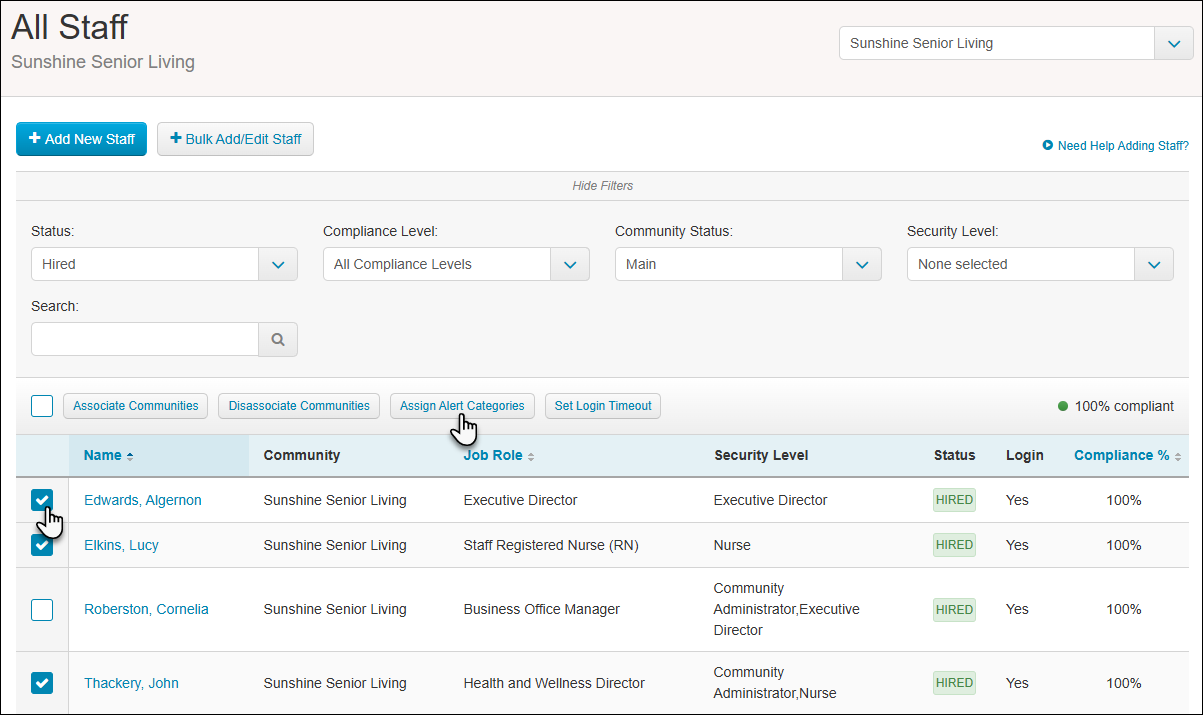Click the Community column header

click(x=302, y=455)
